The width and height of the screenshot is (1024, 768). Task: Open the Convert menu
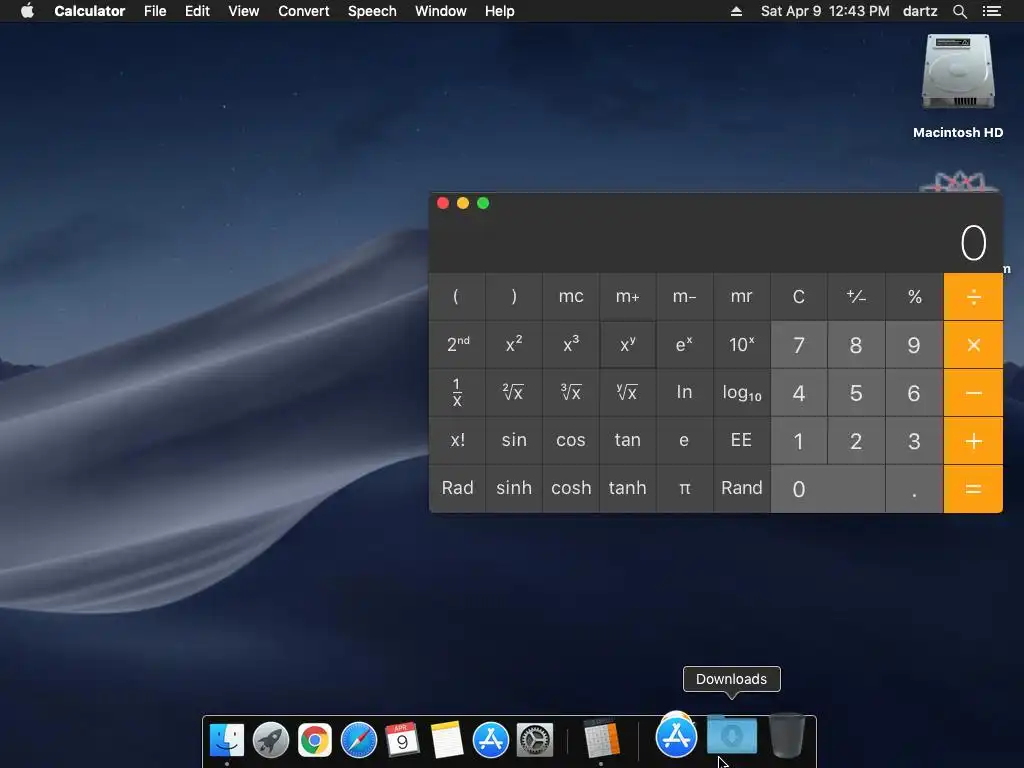point(304,11)
